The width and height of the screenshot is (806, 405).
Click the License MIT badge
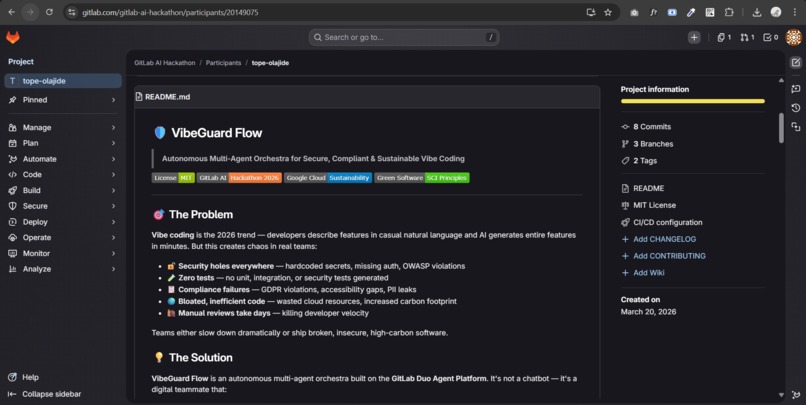(x=173, y=178)
